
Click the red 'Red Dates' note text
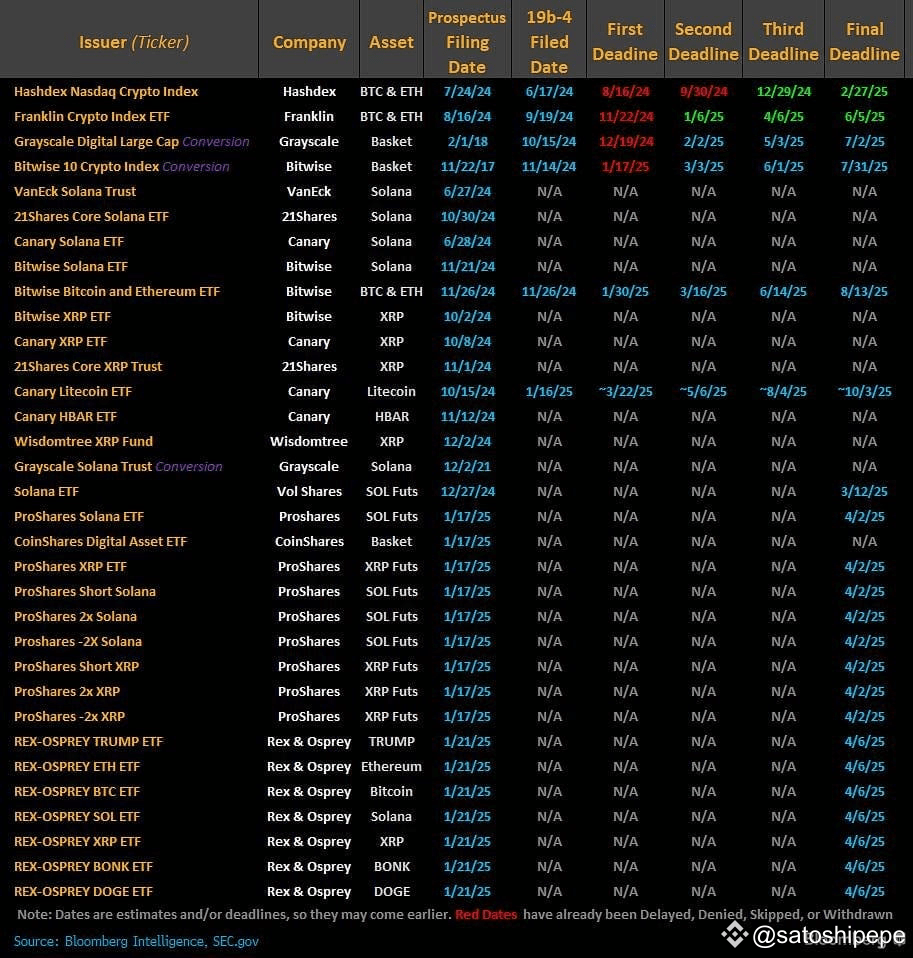(x=486, y=914)
